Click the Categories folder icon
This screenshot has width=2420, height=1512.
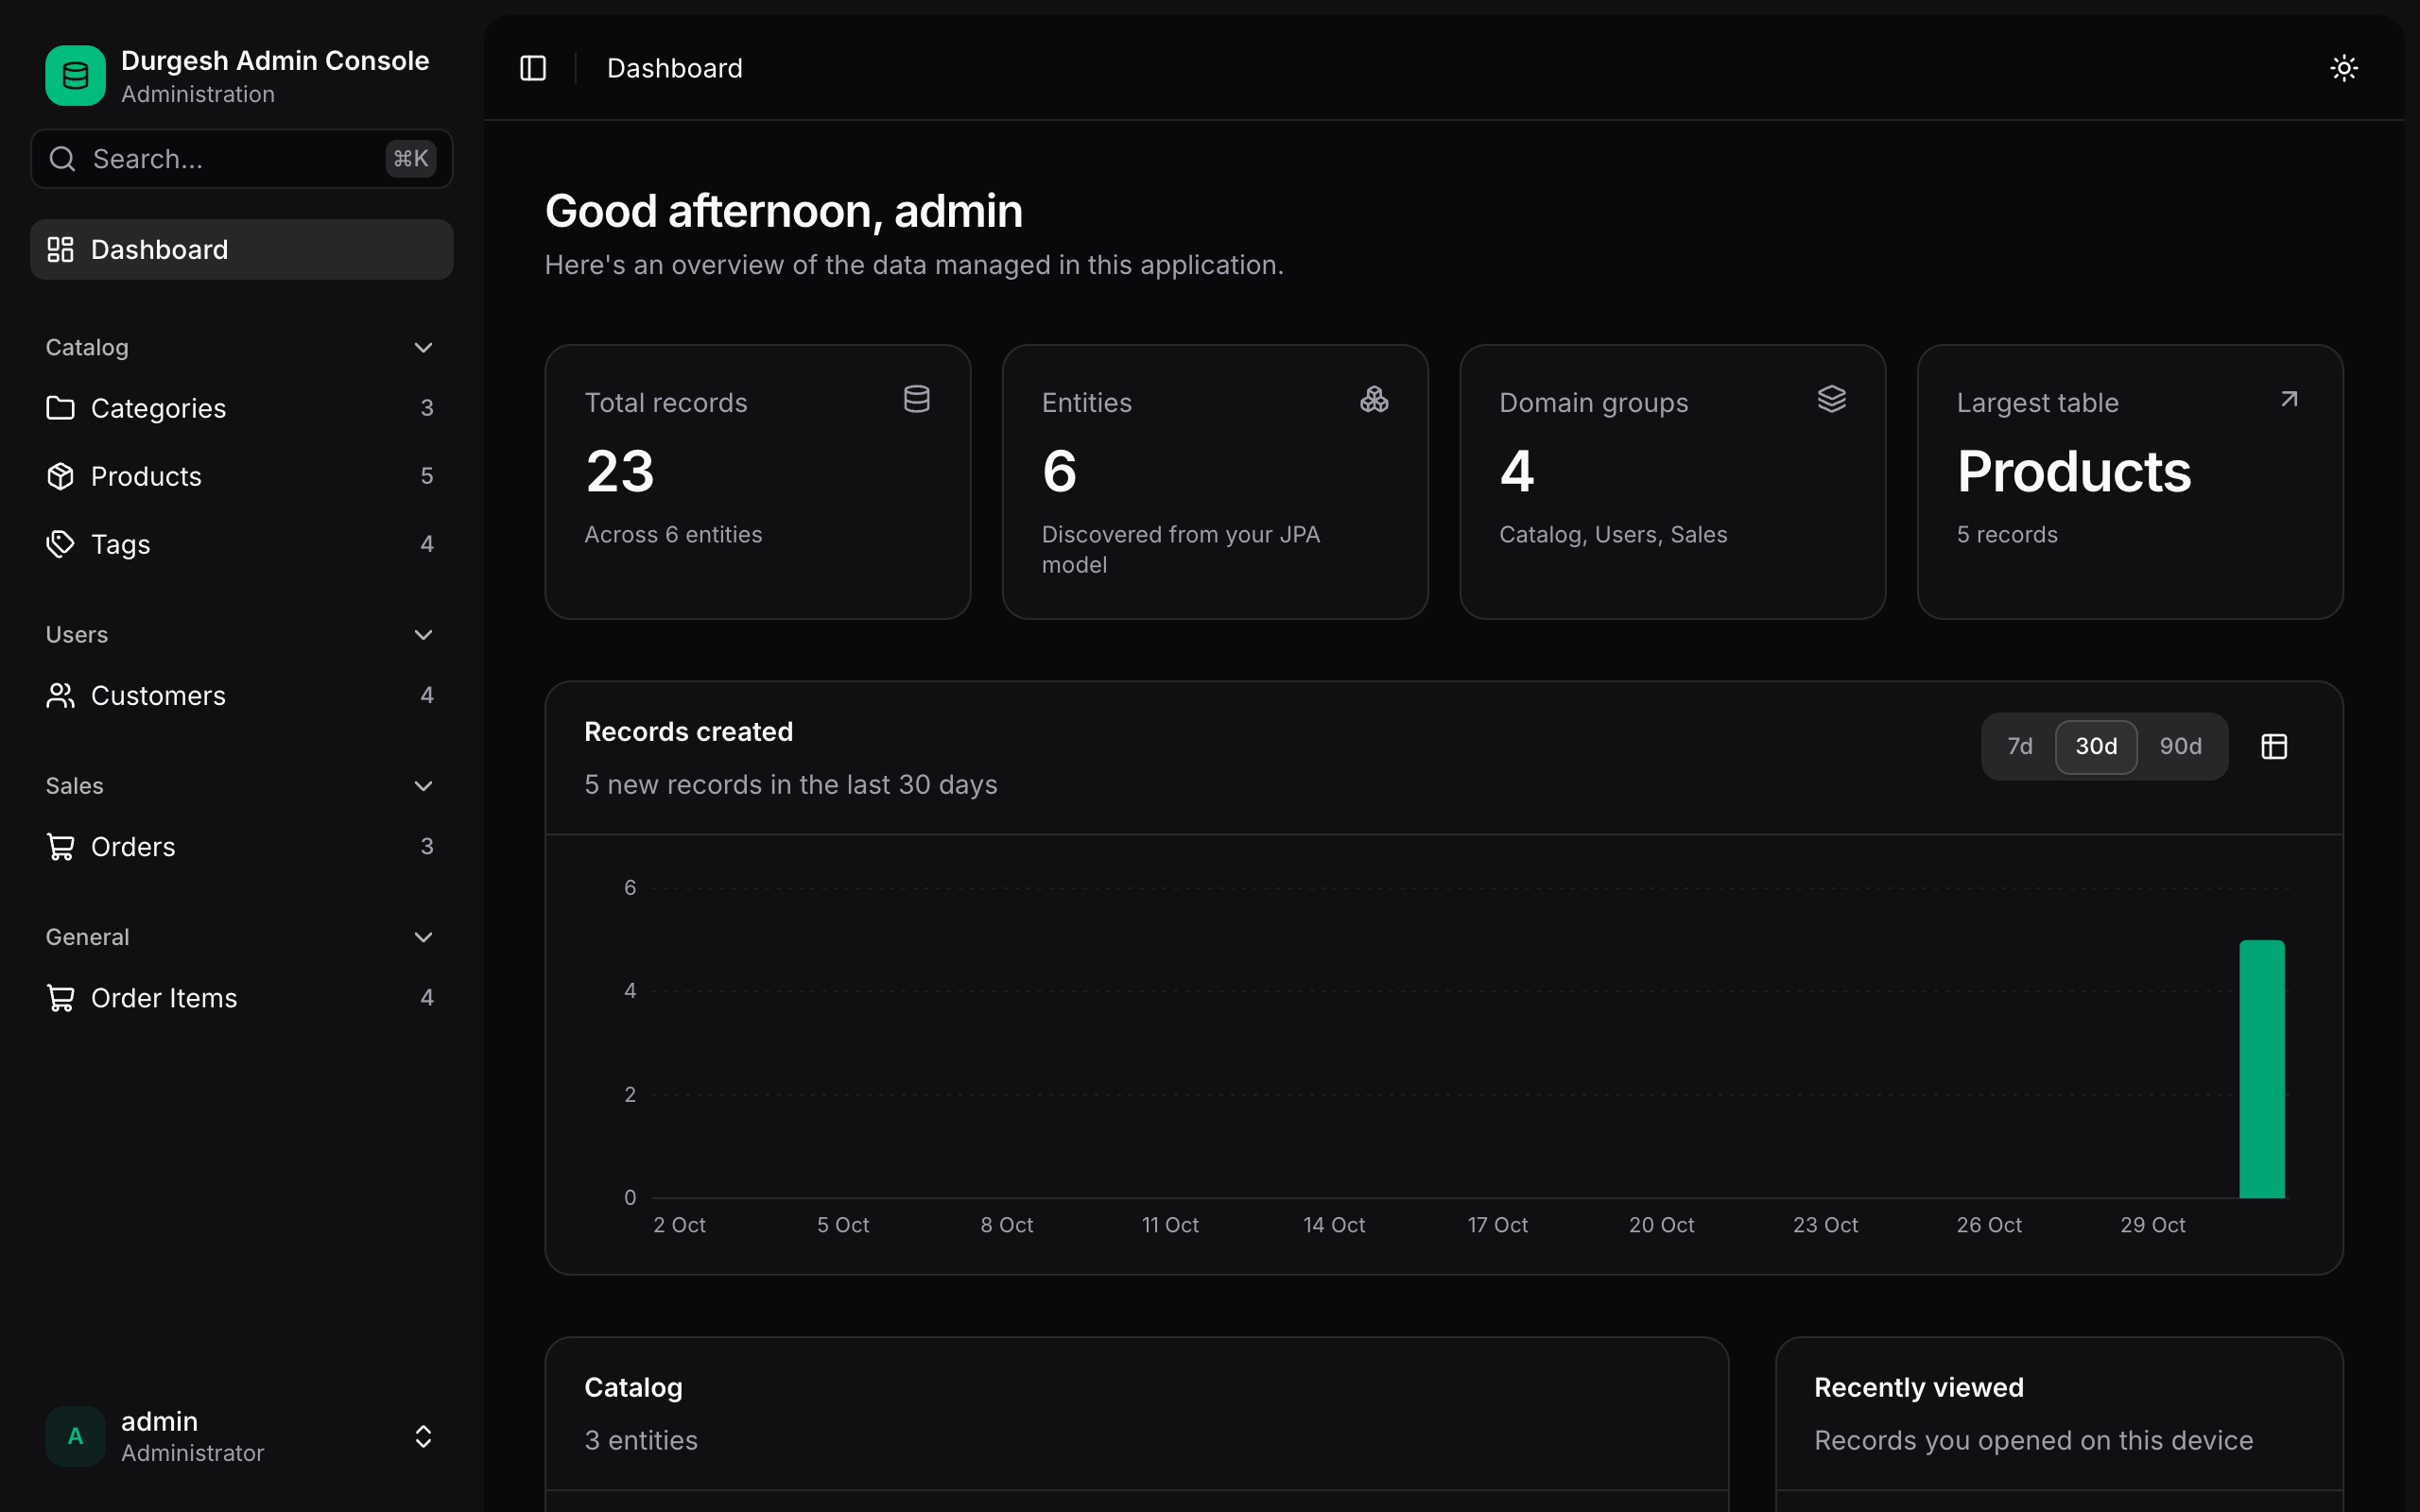(61, 408)
